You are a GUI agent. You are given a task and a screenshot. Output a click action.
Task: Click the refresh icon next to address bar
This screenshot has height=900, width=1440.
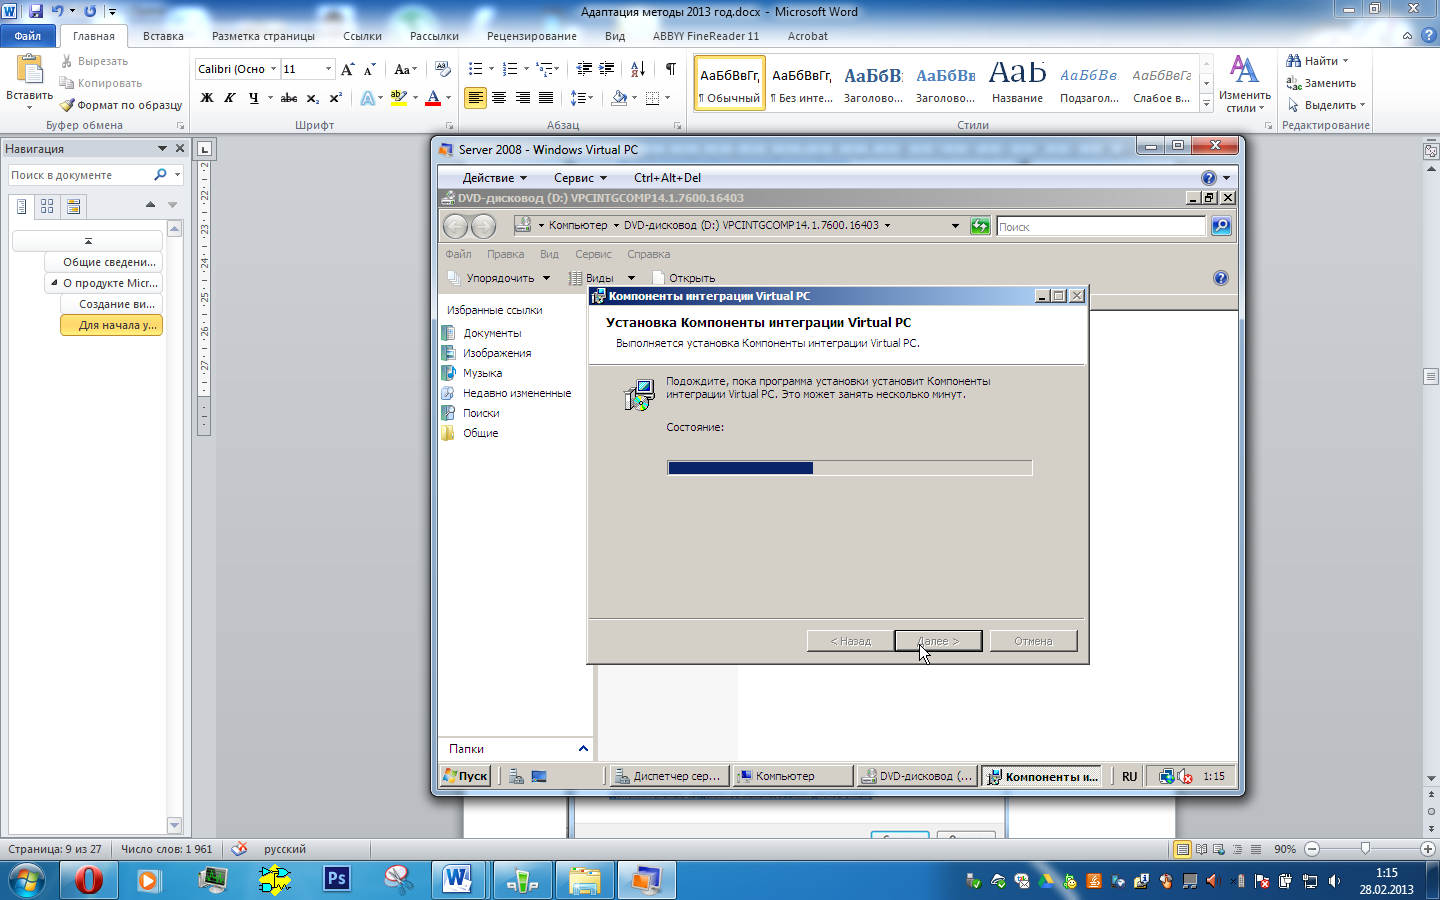click(x=980, y=226)
